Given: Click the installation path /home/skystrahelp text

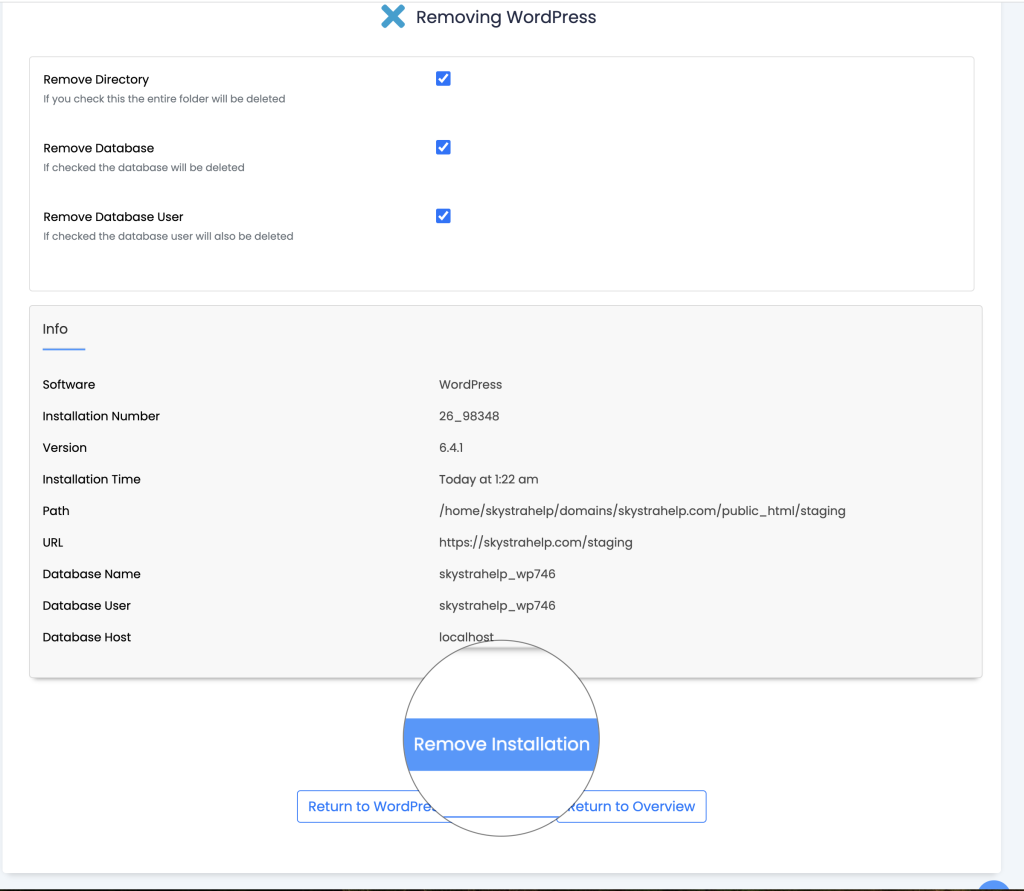Looking at the screenshot, I should (x=641, y=511).
